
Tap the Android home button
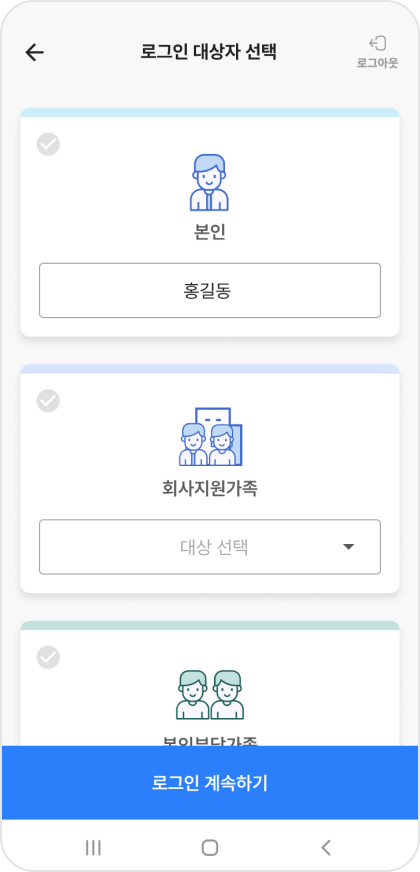[x=210, y=848]
